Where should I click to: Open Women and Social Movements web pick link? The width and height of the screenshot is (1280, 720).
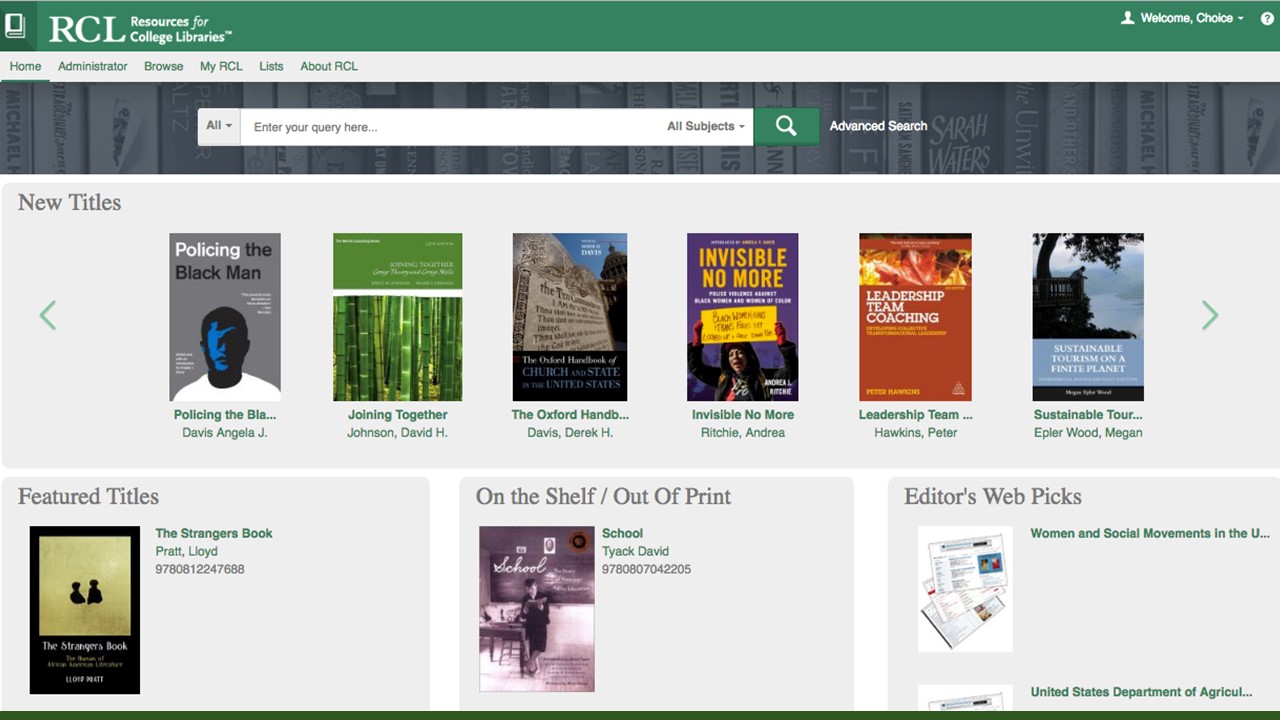pos(1149,533)
